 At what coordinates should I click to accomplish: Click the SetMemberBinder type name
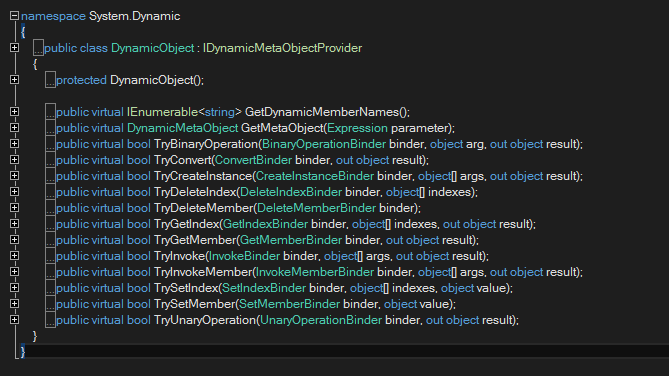pos(289,304)
